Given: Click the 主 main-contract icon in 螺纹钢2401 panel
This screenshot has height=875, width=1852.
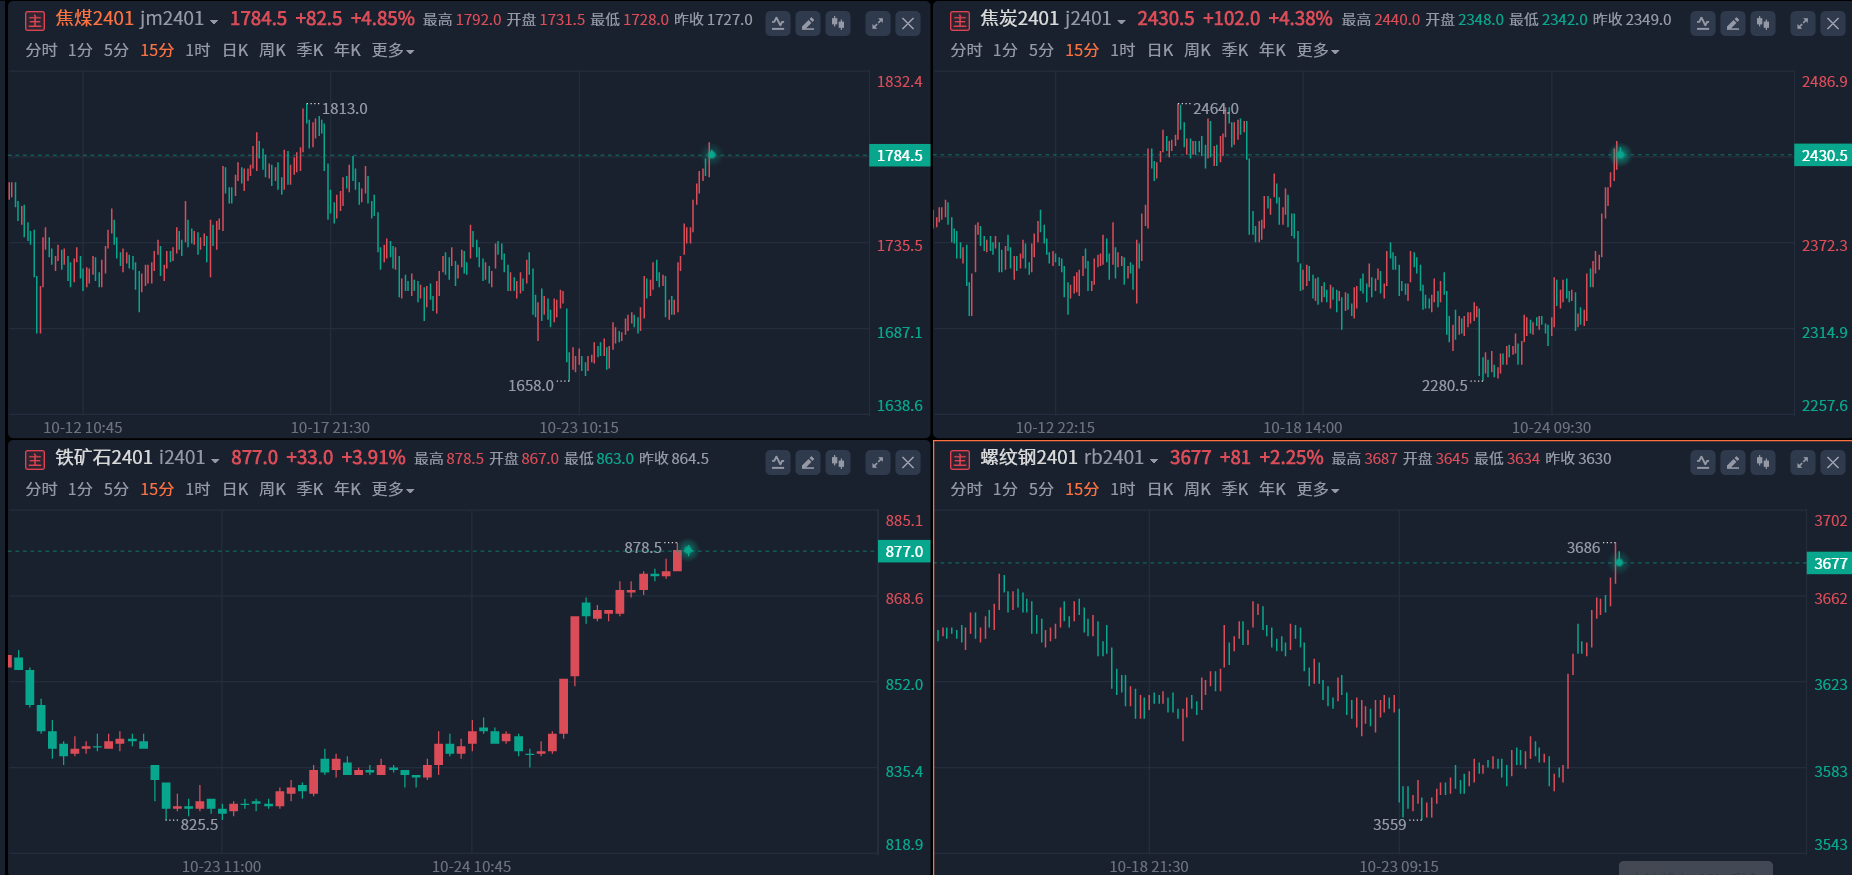Looking at the screenshot, I should pyautogui.click(x=960, y=460).
